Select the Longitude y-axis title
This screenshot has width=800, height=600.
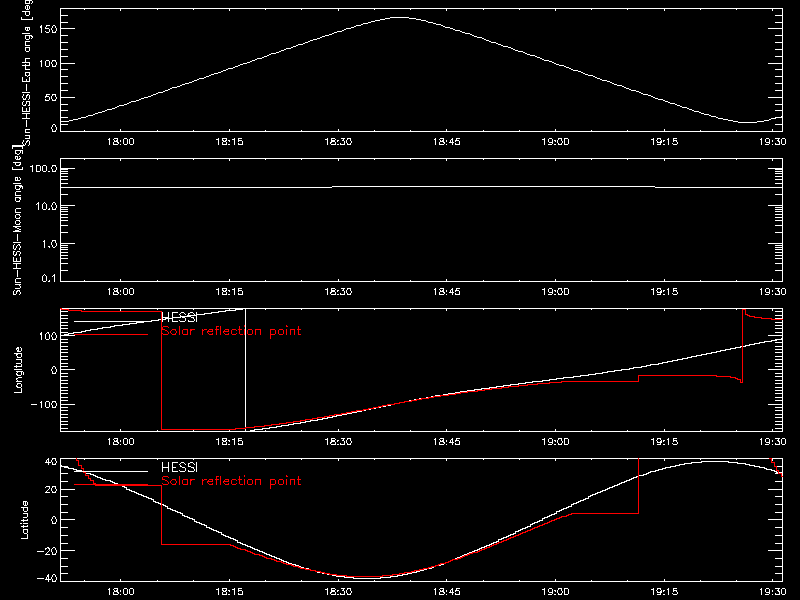18,370
